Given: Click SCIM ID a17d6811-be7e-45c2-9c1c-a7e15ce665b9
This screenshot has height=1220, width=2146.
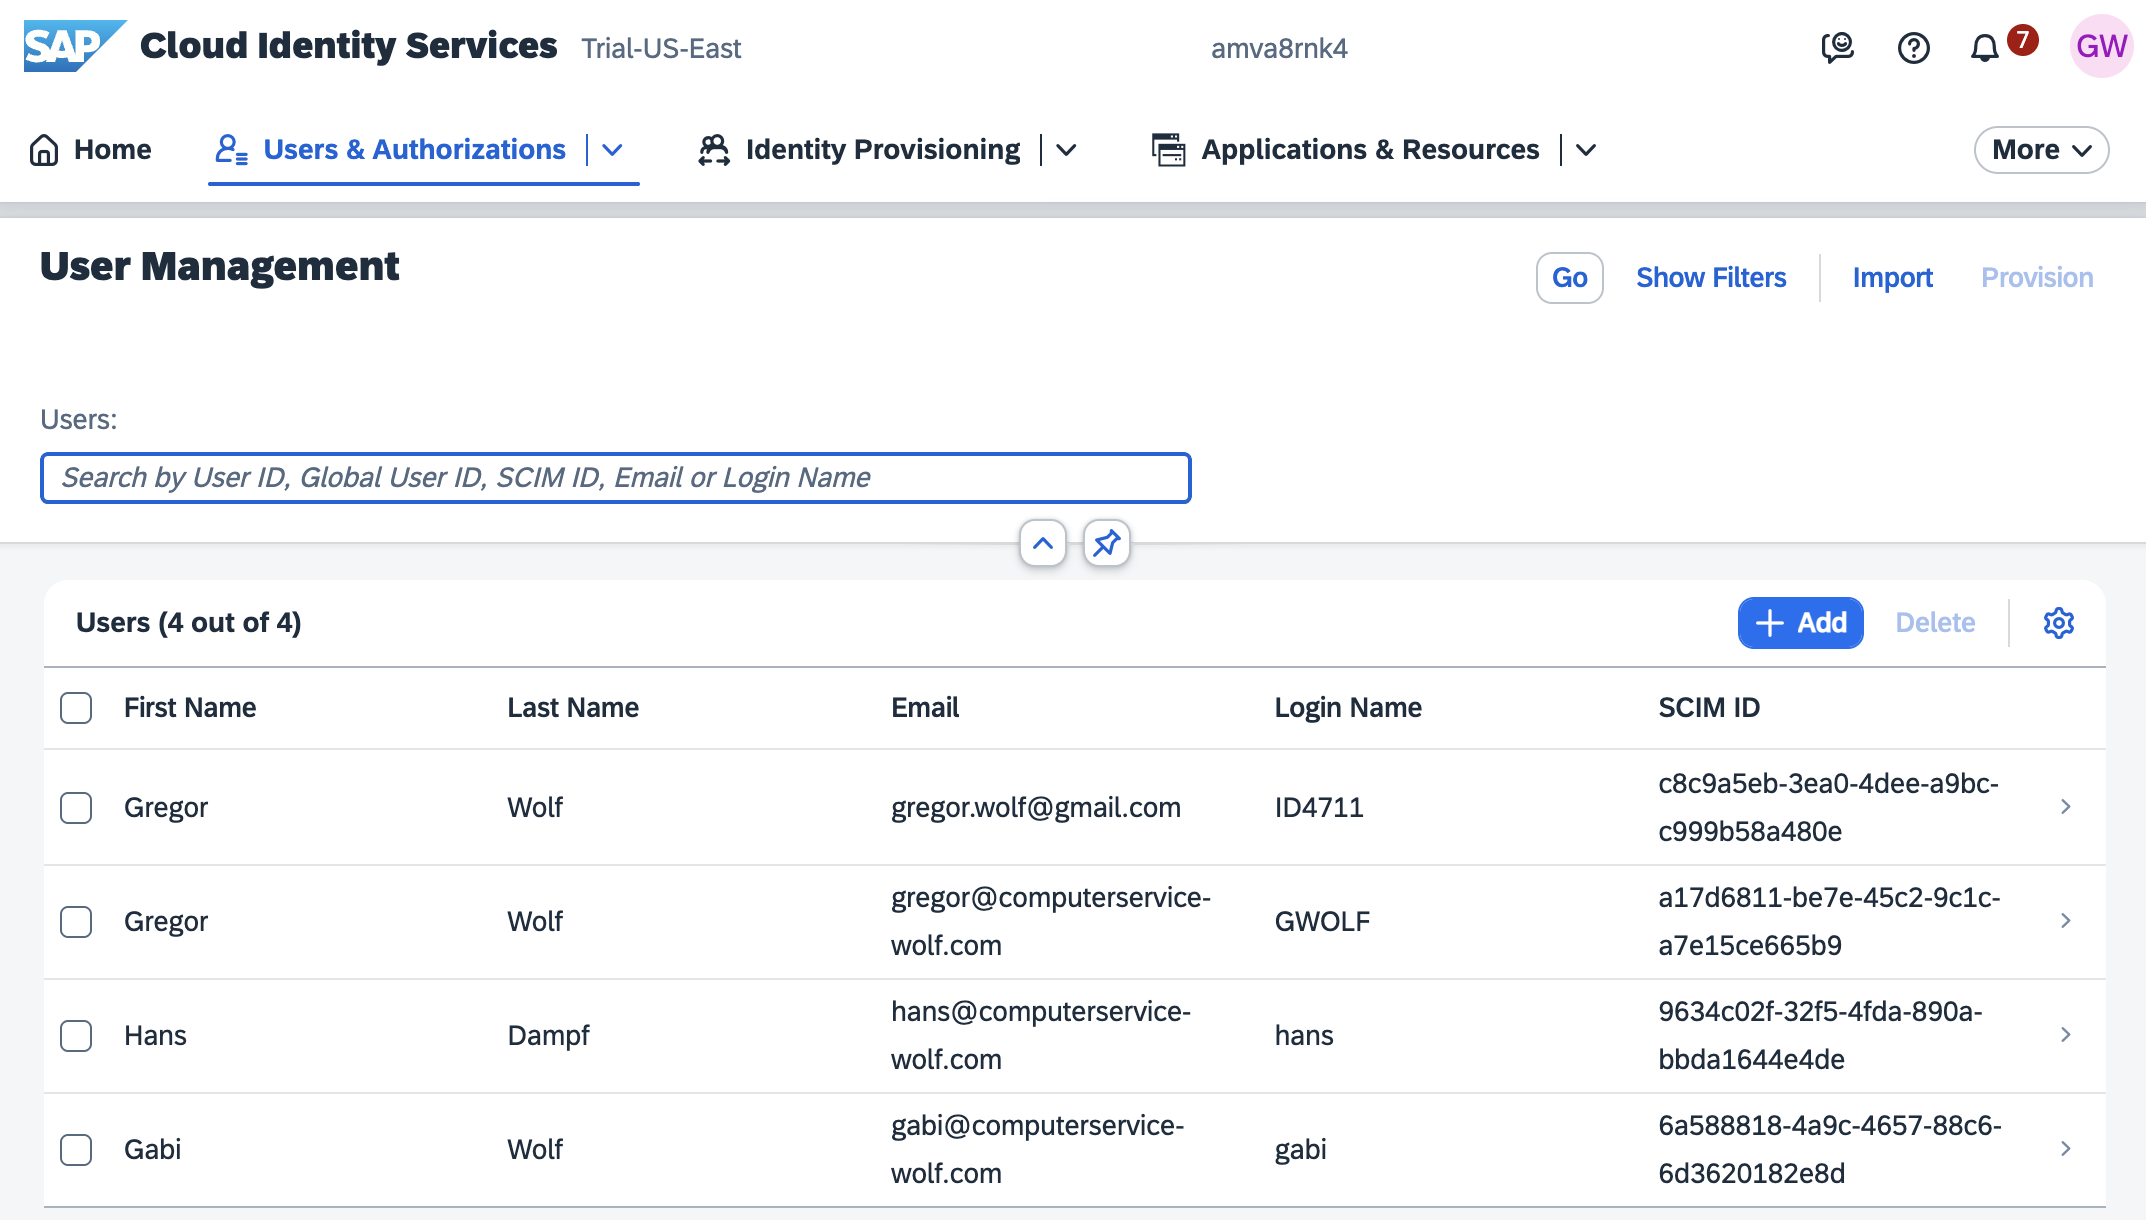Looking at the screenshot, I should [x=1830, y=921].
